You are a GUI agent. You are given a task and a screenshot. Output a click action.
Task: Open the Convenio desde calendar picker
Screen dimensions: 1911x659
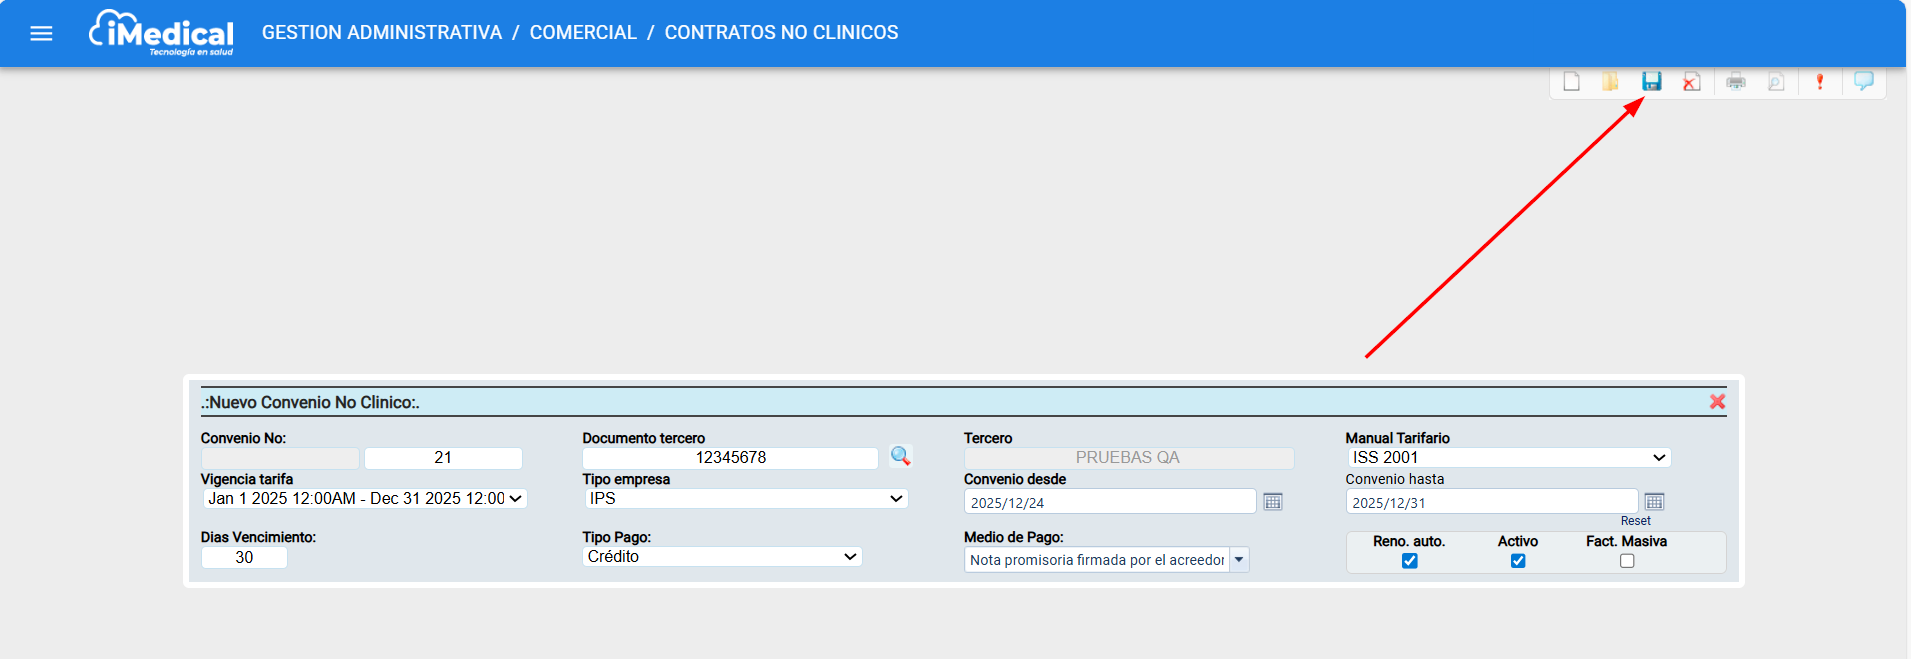coord(1272,502)
